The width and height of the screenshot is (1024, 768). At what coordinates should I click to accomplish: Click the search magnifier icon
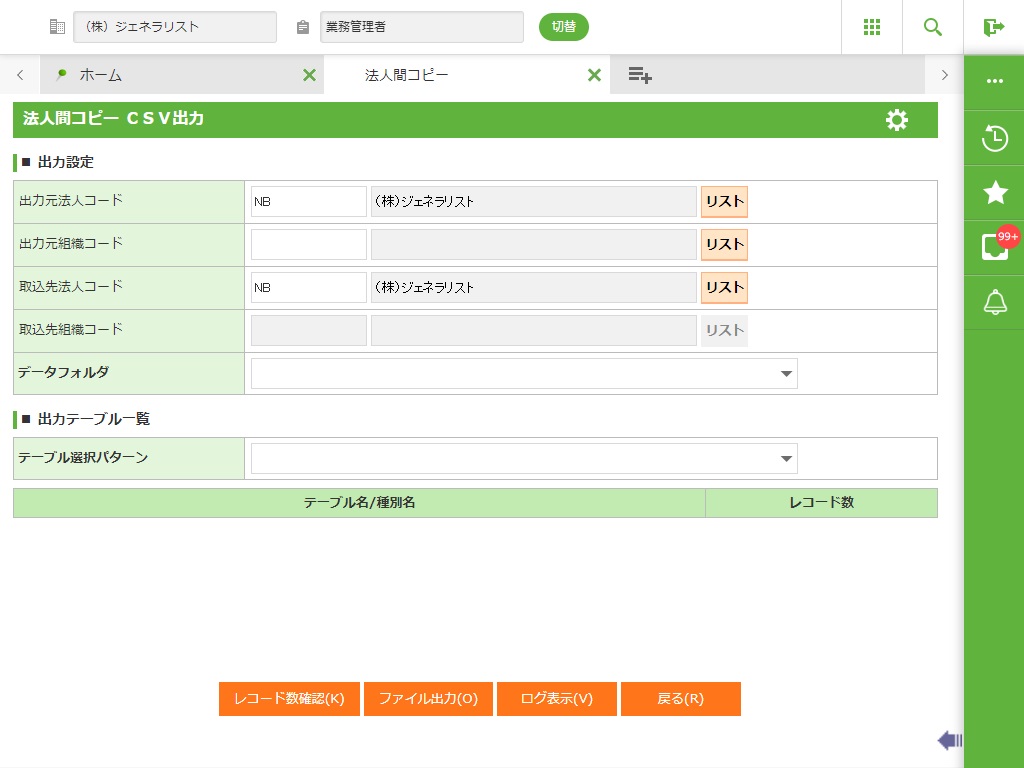tap(933, 27)
